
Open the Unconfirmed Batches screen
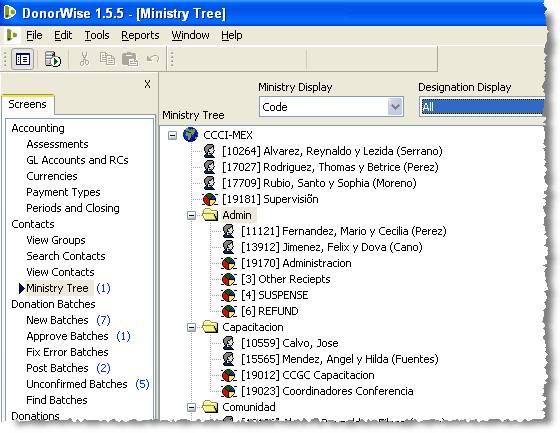(x=77, y=384)
